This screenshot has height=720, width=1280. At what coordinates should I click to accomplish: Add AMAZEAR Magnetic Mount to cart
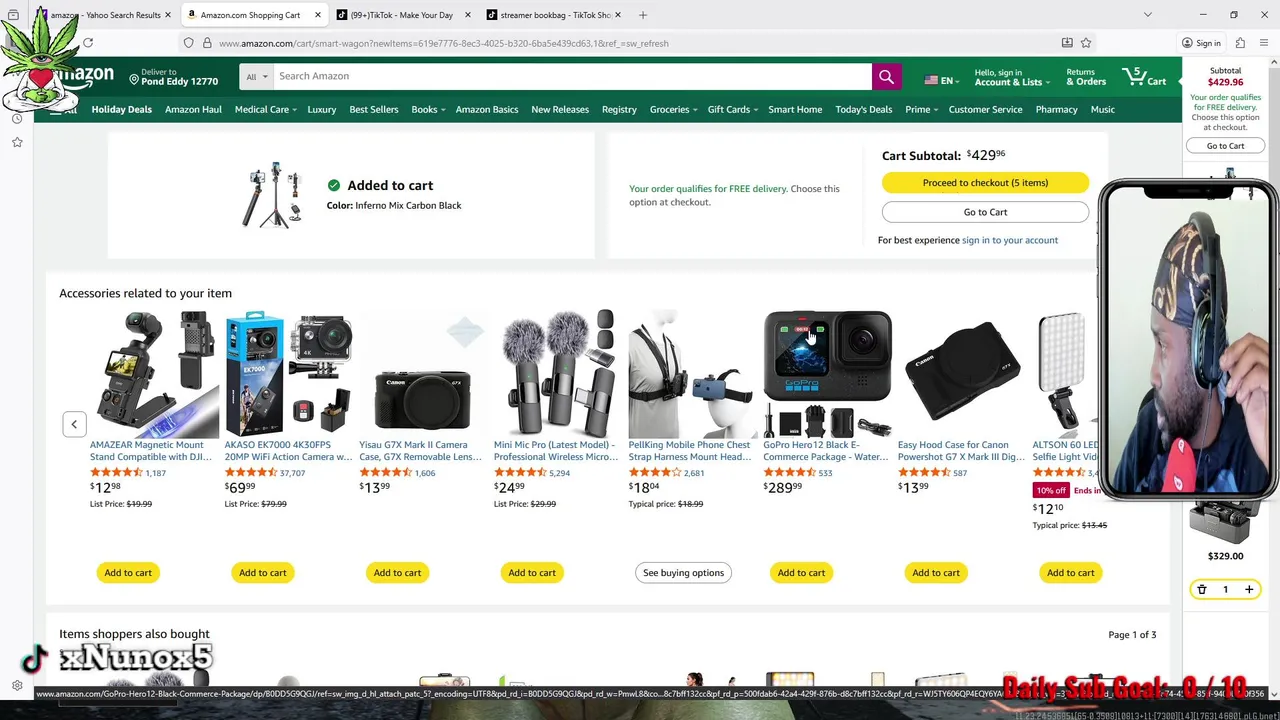click(x=128, y=573)
